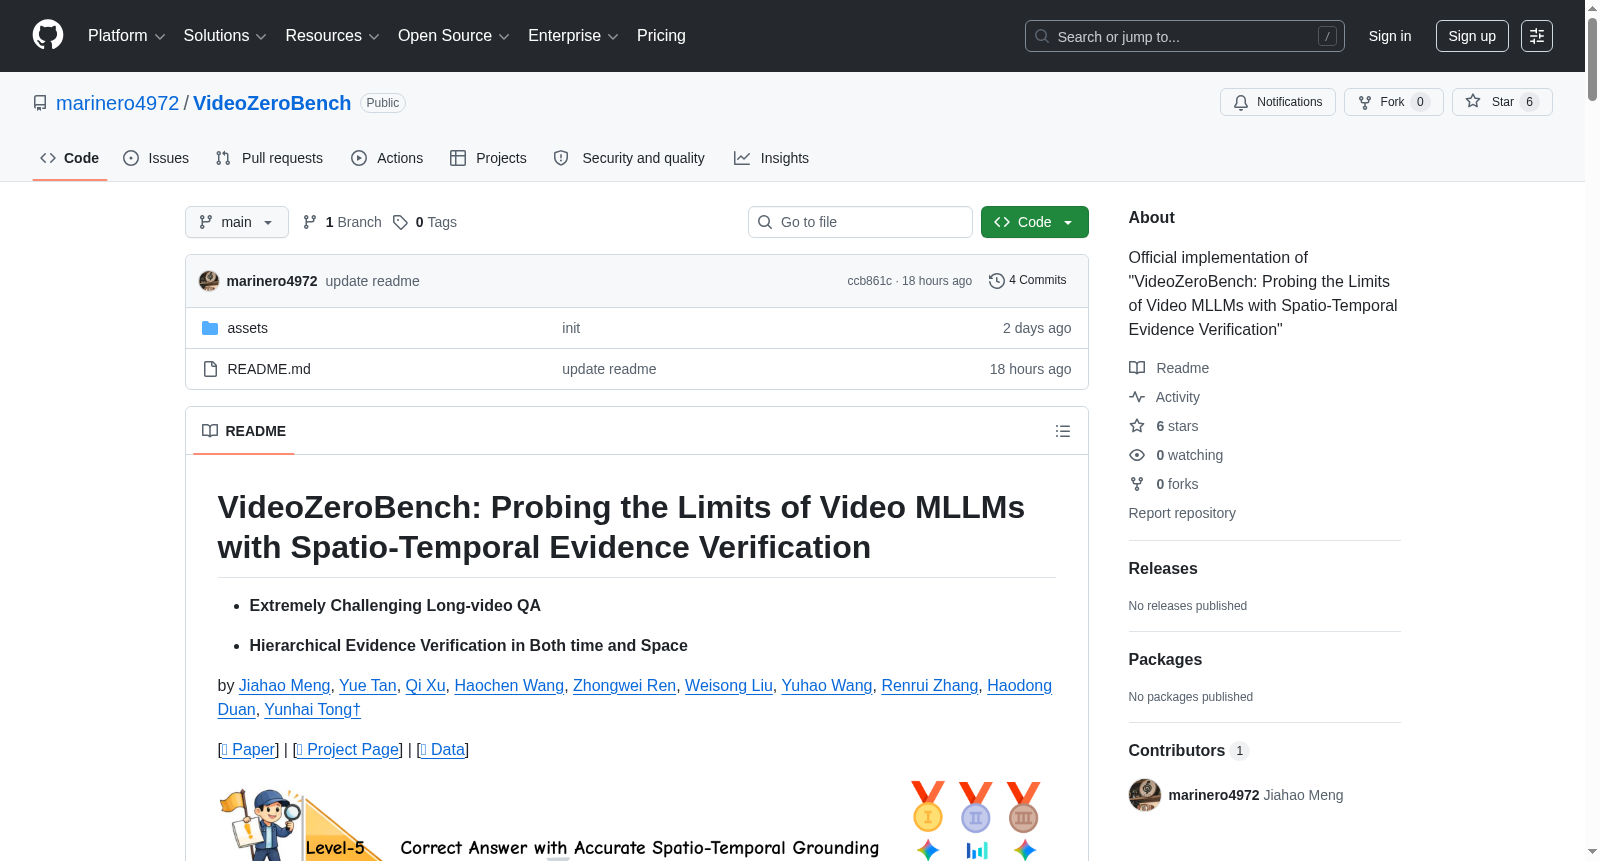Open the Project Page link
This screenshot has width=1600, height=861.
click(347, 750)
